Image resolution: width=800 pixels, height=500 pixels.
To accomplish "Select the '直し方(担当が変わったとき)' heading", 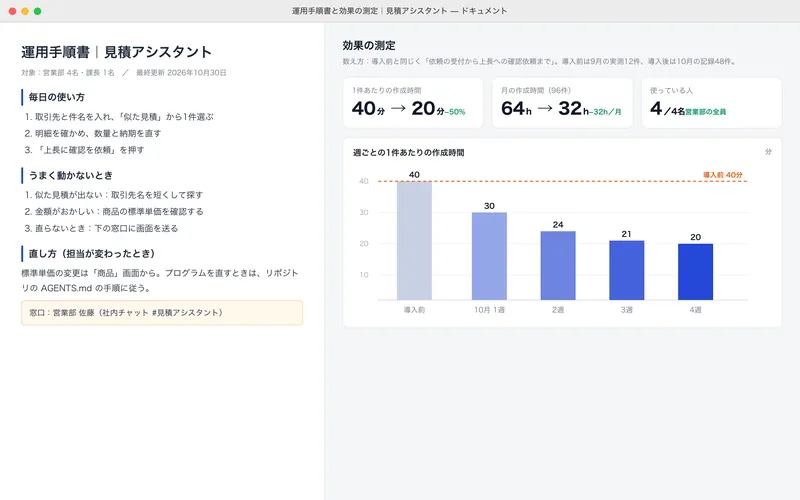I will tap(92, 254).
